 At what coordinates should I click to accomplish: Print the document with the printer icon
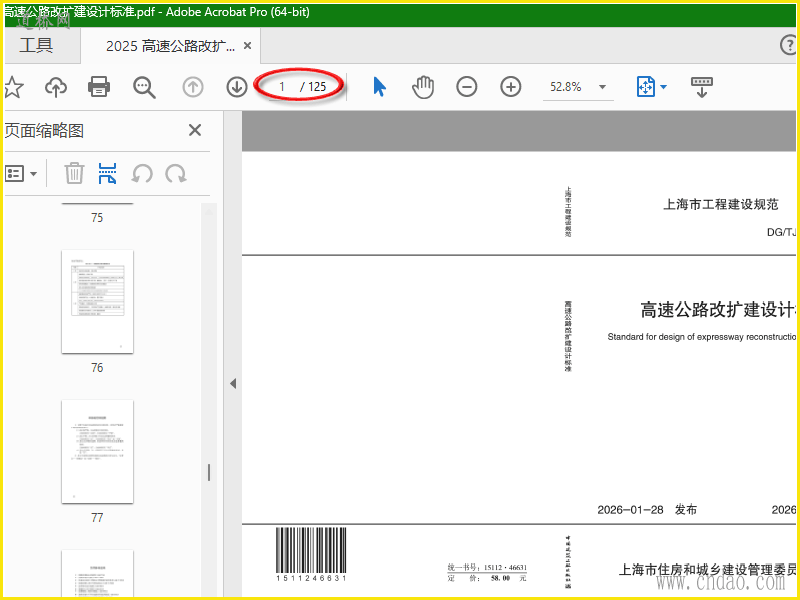click(x=98, y=87)
